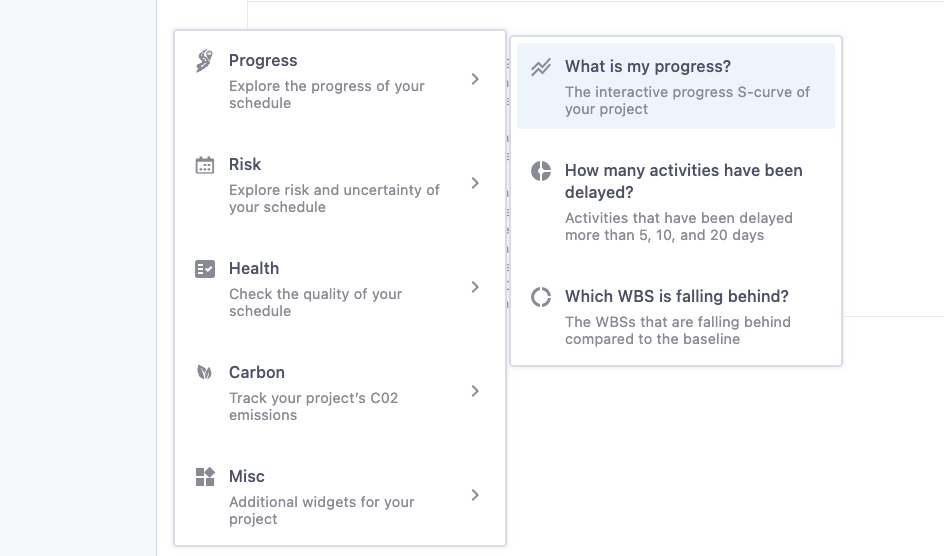Click the S-curve line chart icon
The height and width of the screenshot is (556, 944).
coord(541,67)
